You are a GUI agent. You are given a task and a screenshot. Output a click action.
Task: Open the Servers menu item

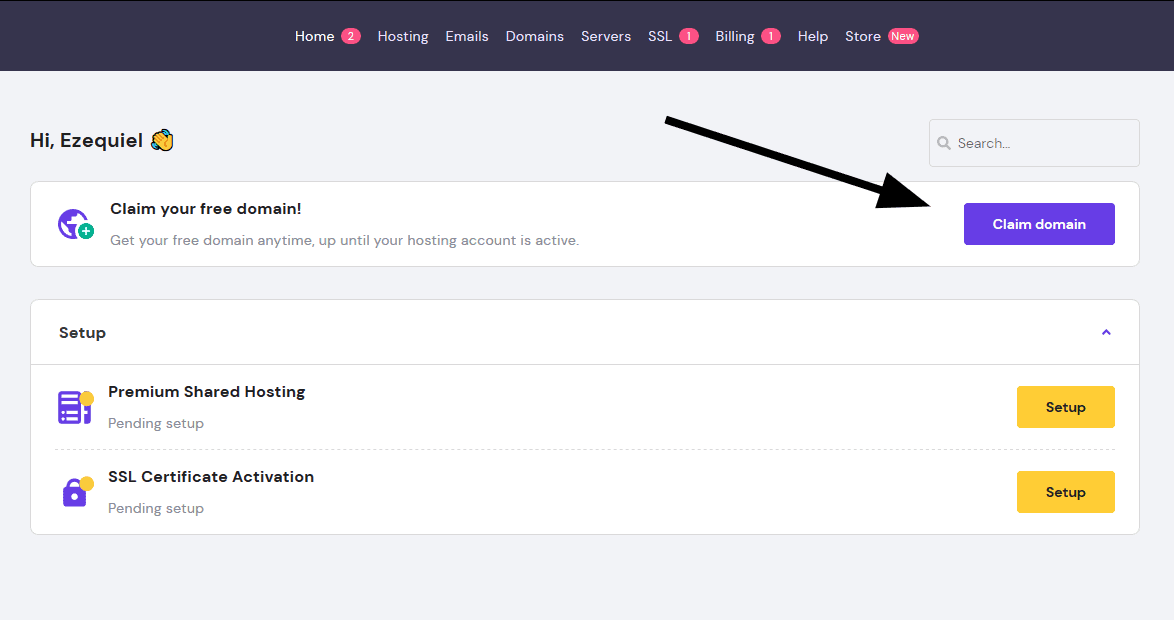coord(606,36)
